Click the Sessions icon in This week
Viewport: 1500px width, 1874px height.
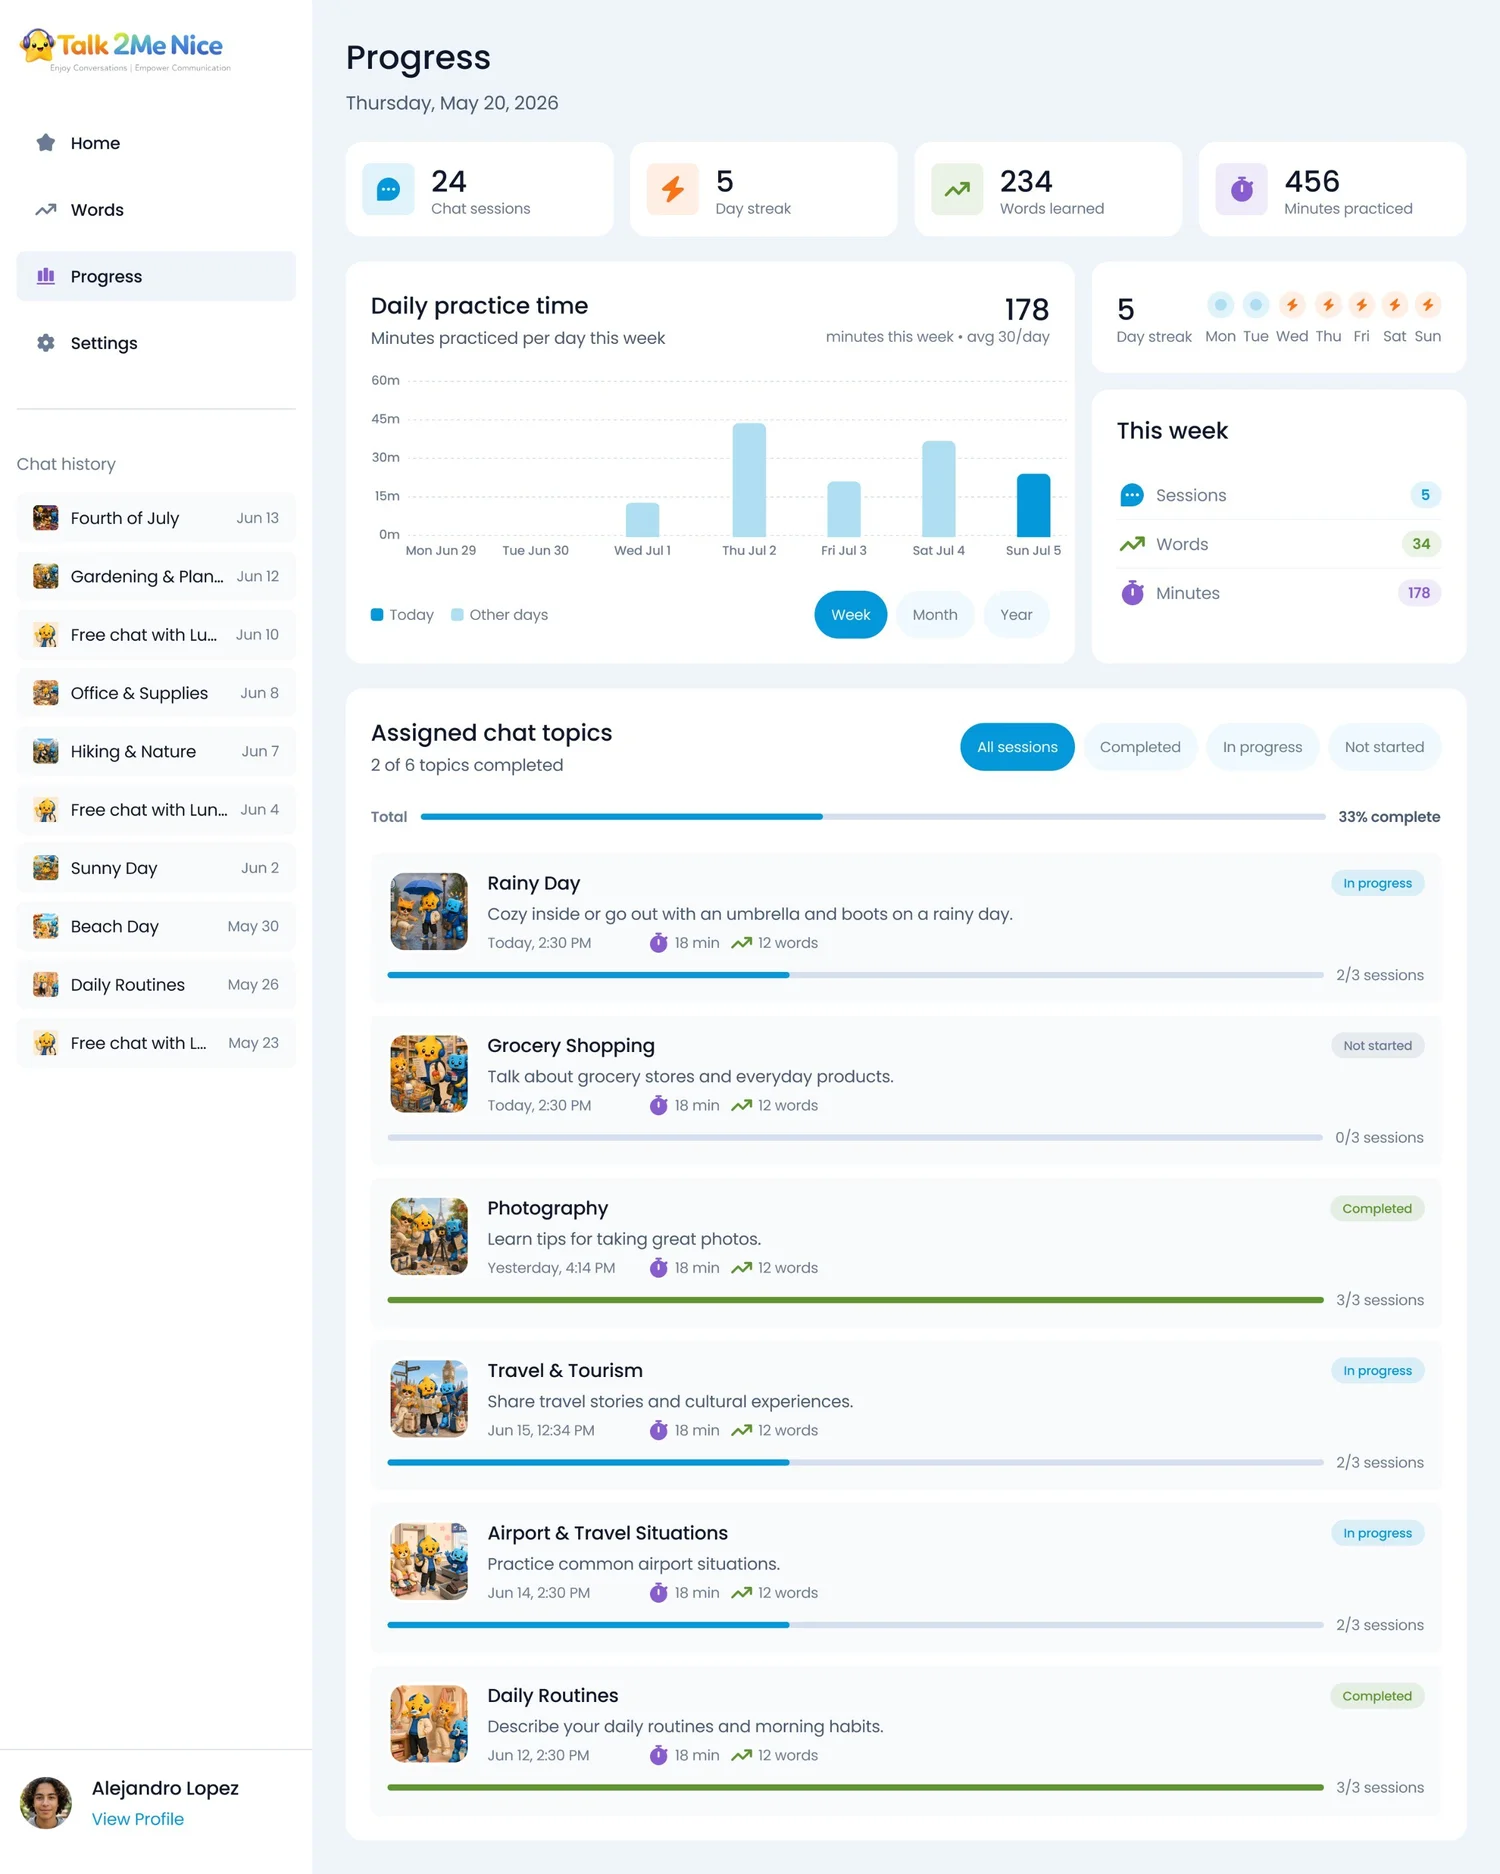(x=1132, y=495)
